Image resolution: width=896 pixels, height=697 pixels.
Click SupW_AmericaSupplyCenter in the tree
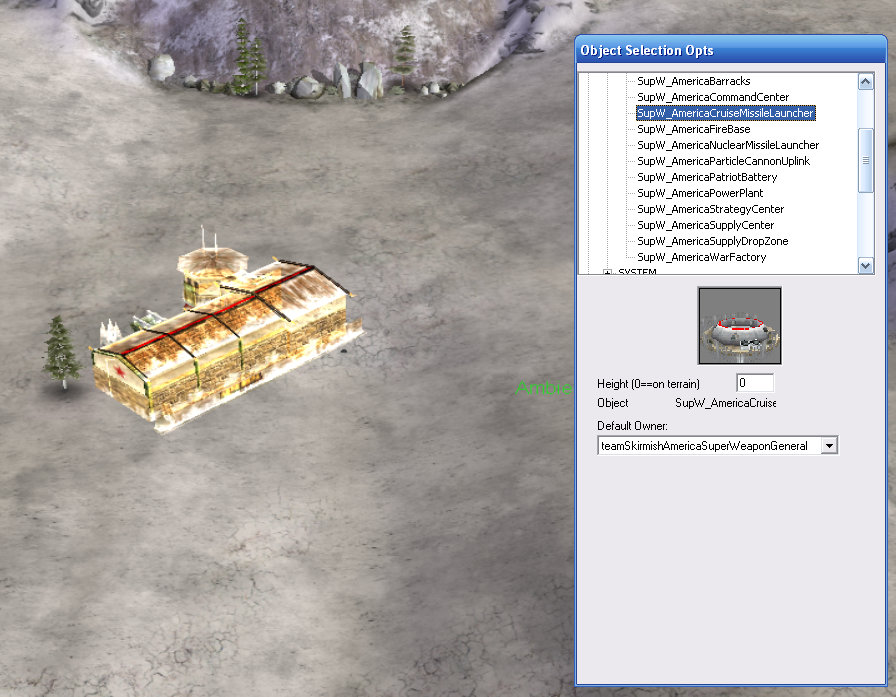click(705, 225)
